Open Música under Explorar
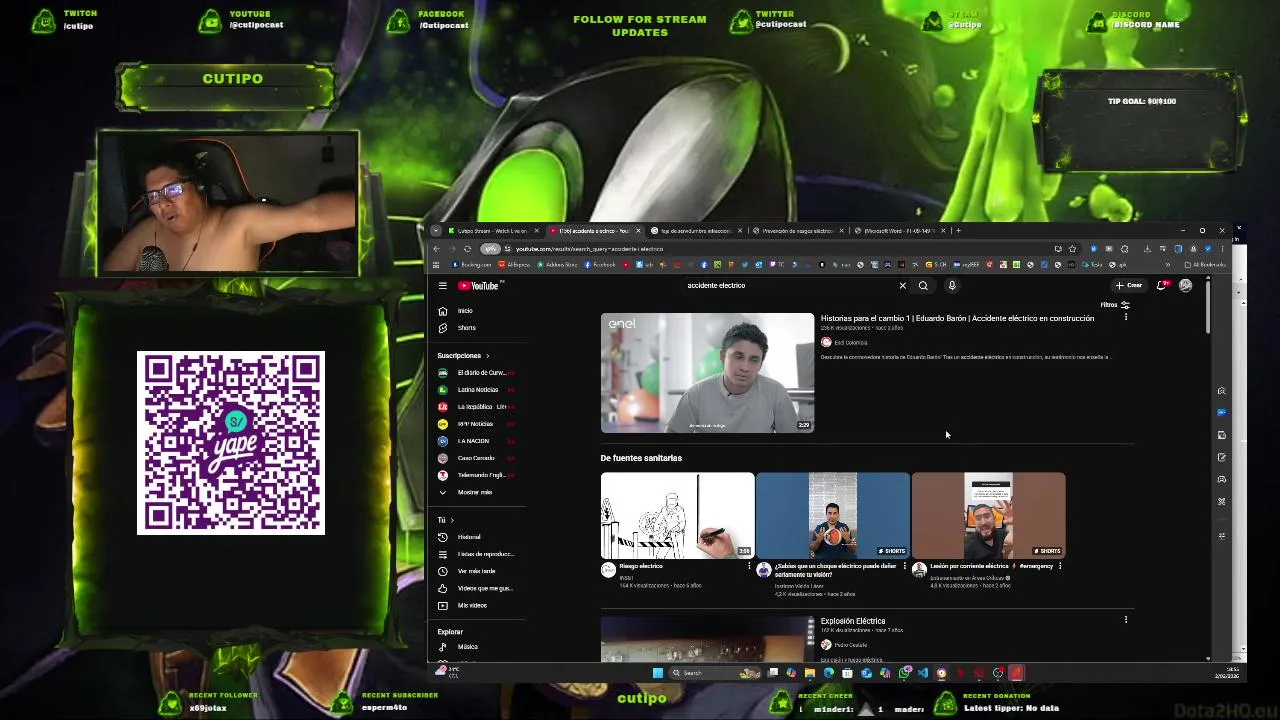This screenshot has width=1280, height=720. coord(477,647)
